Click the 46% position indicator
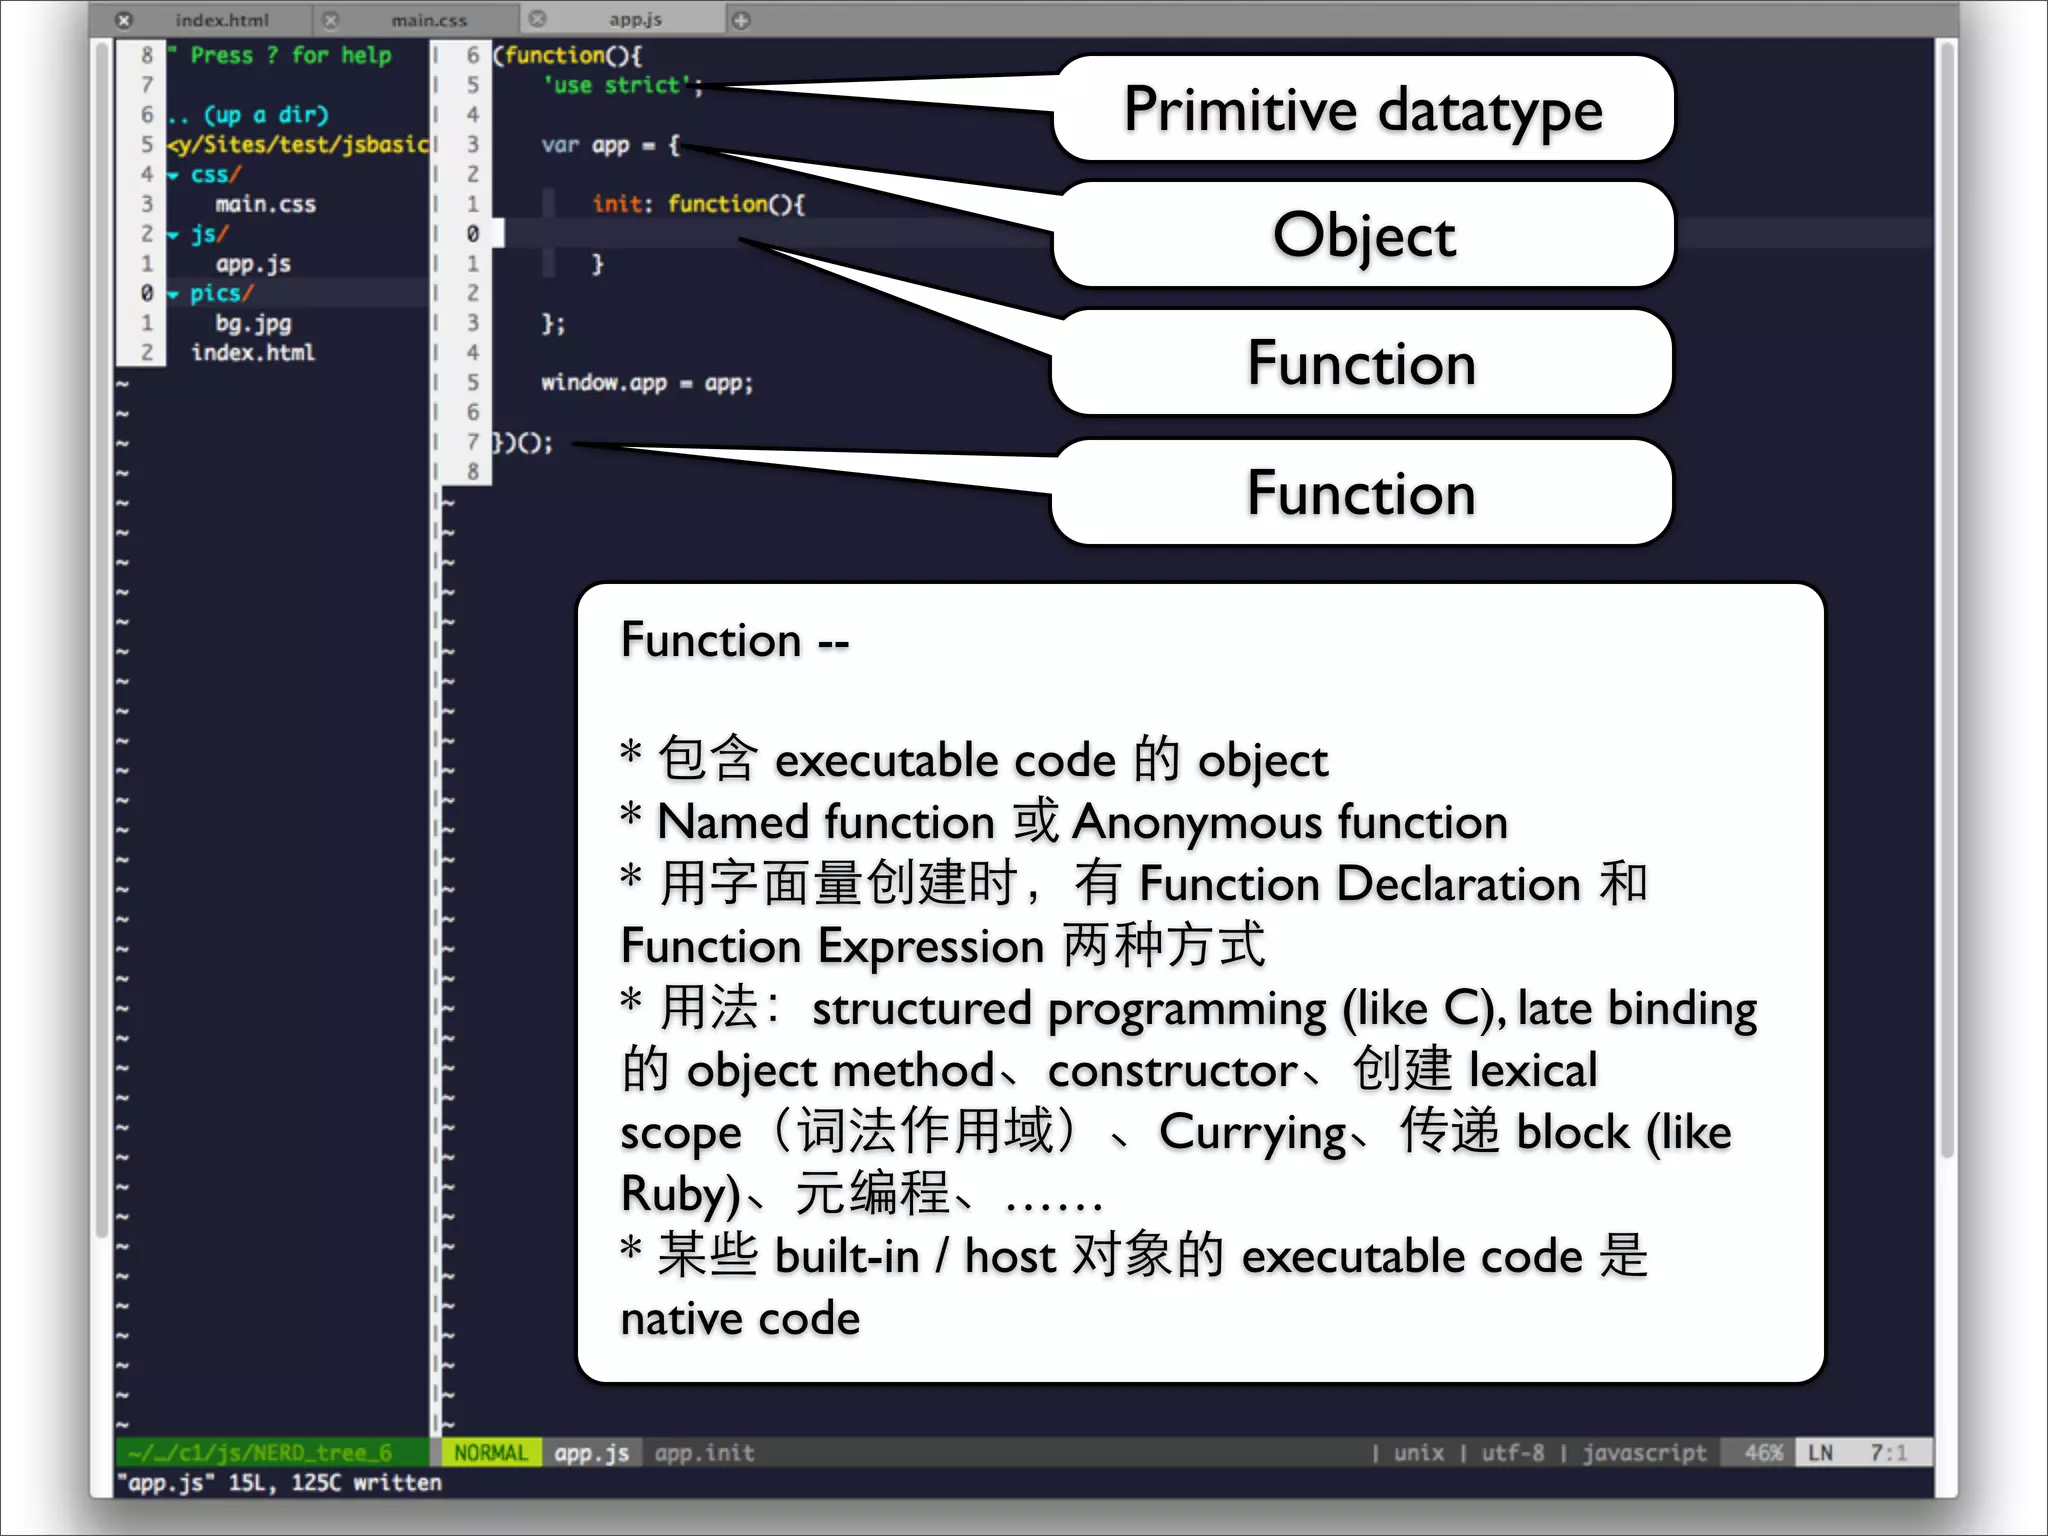The height and width of the screenshot is (1536, 2048). click(x=1764, y=1453)
